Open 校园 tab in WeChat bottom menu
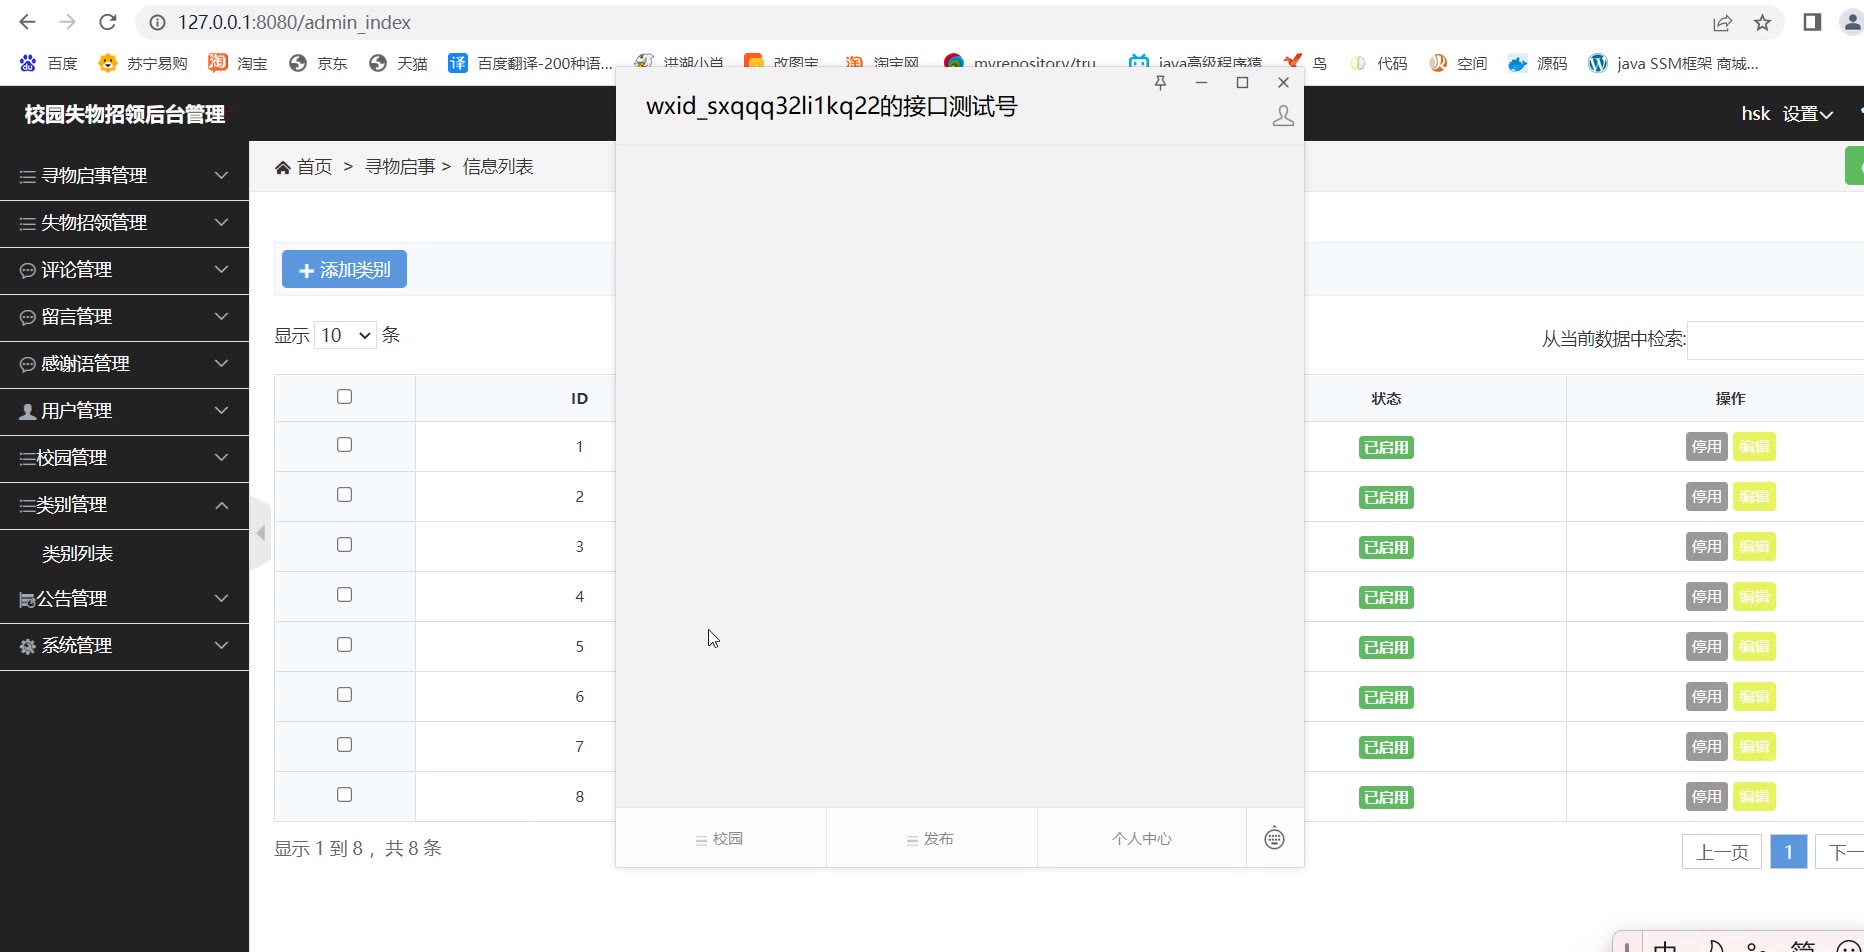The image size is (1864, 952). tap(721, 838)
